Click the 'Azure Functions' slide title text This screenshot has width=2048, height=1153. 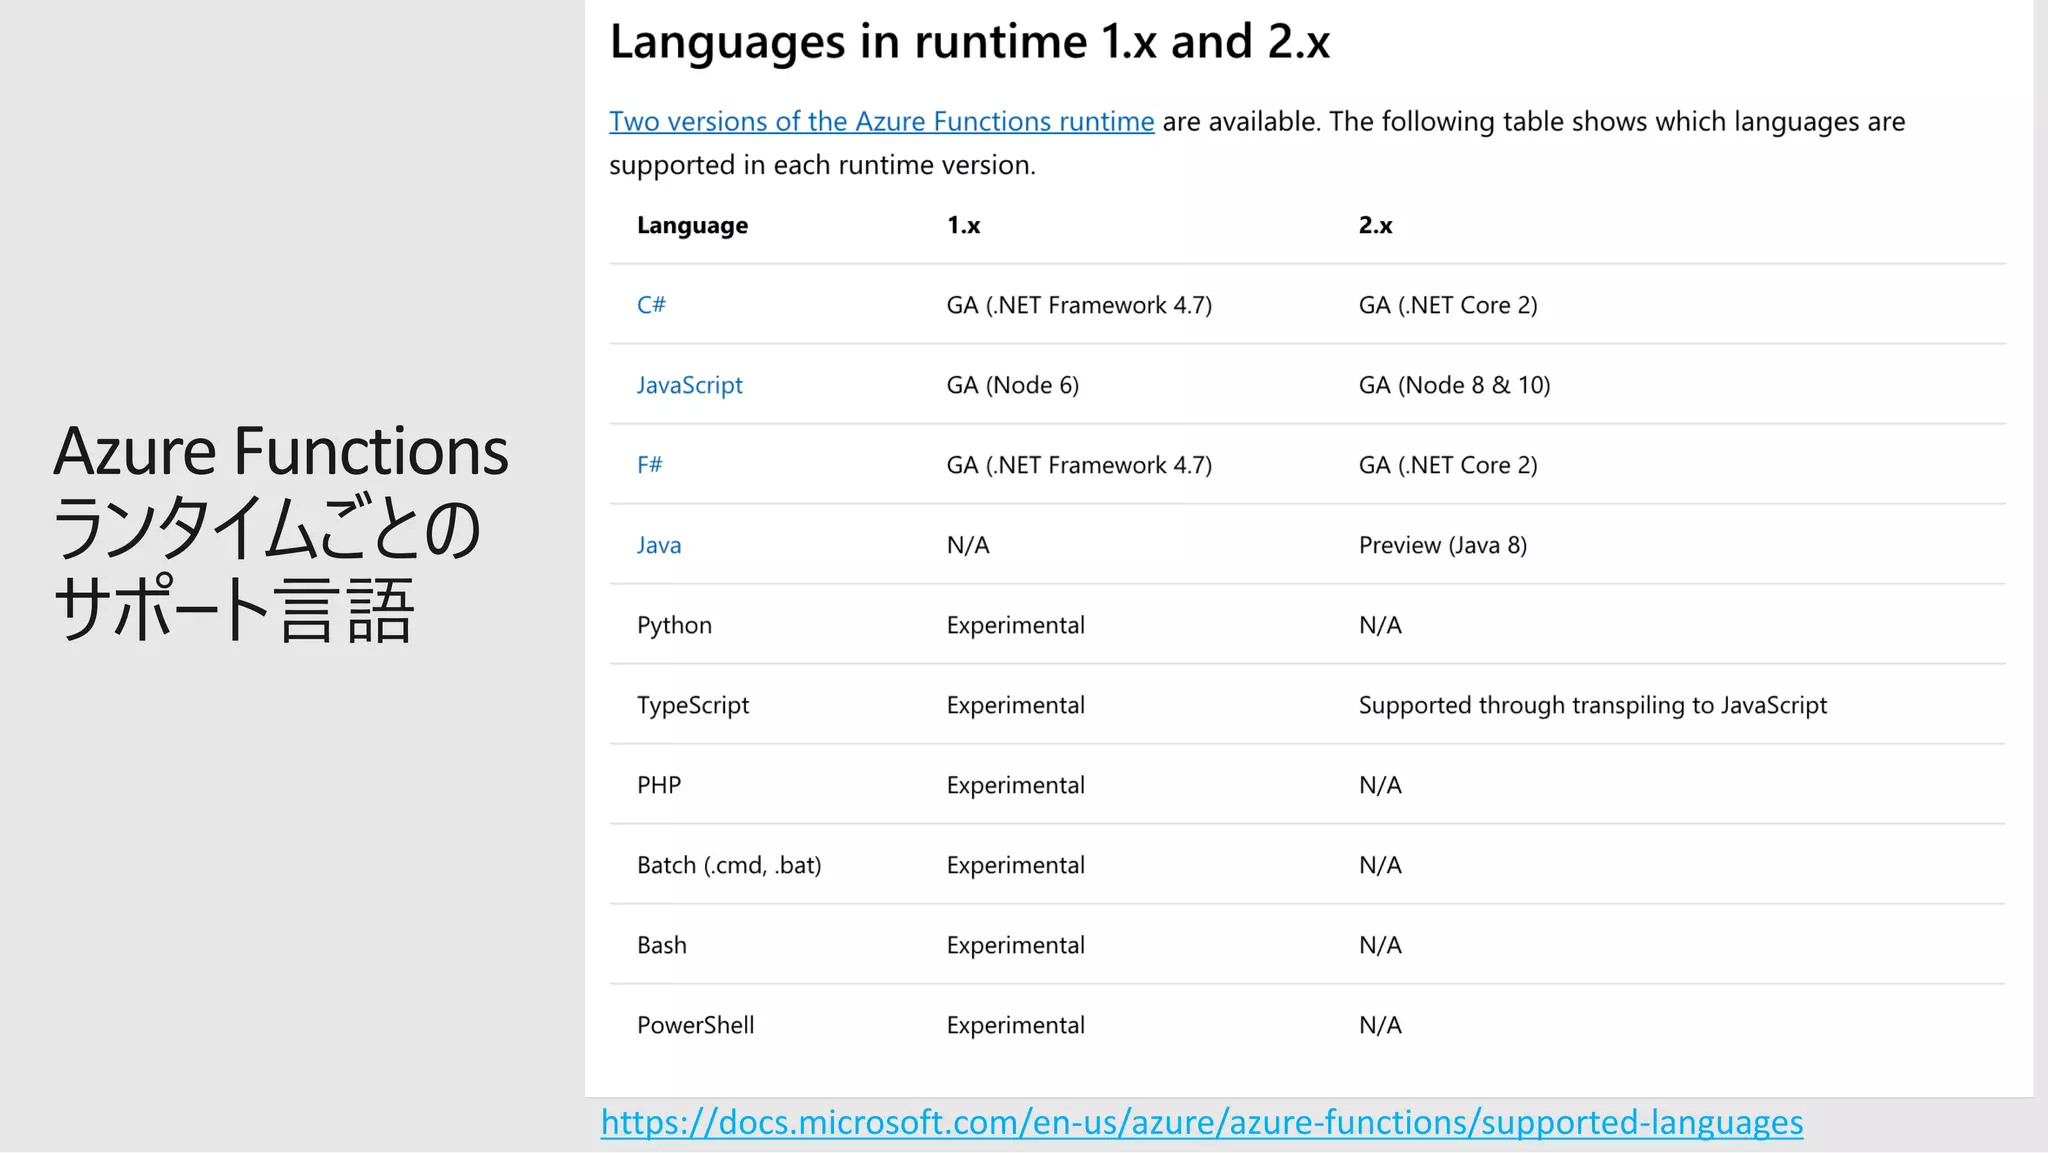(281, 451)
